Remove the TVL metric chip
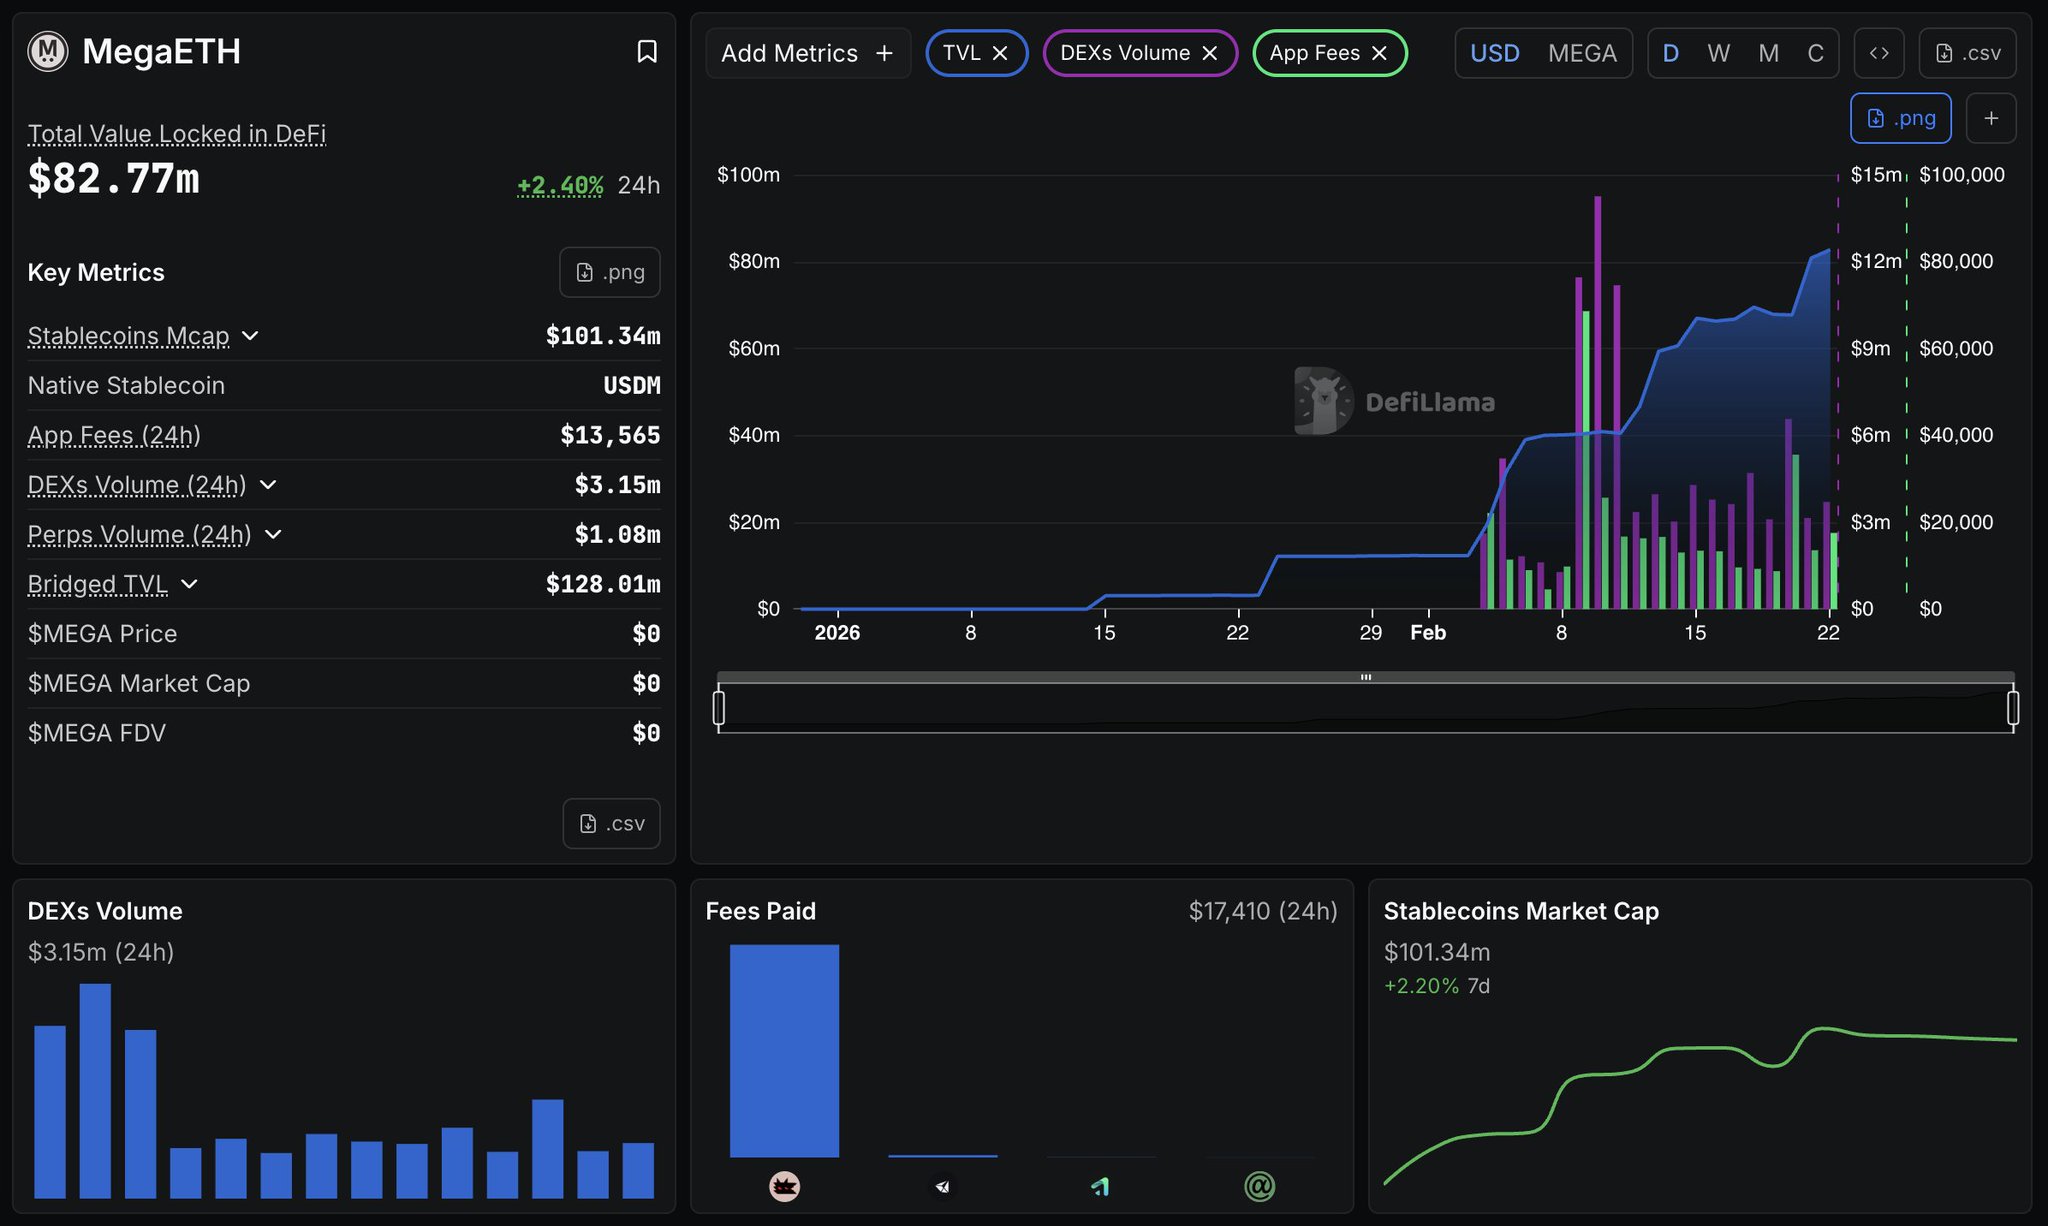 click(x=1000, y=53)
